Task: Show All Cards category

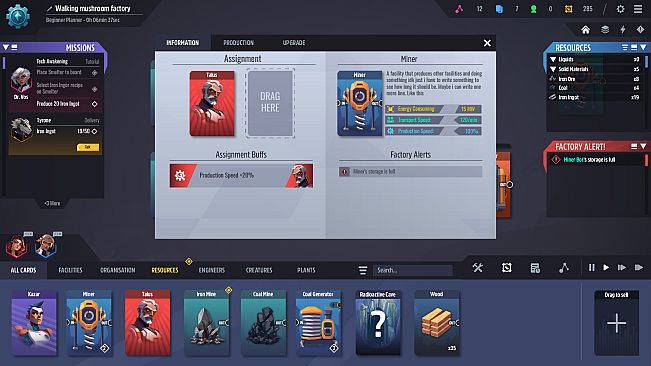Action: pyautogui.click(x=23, y=270)
